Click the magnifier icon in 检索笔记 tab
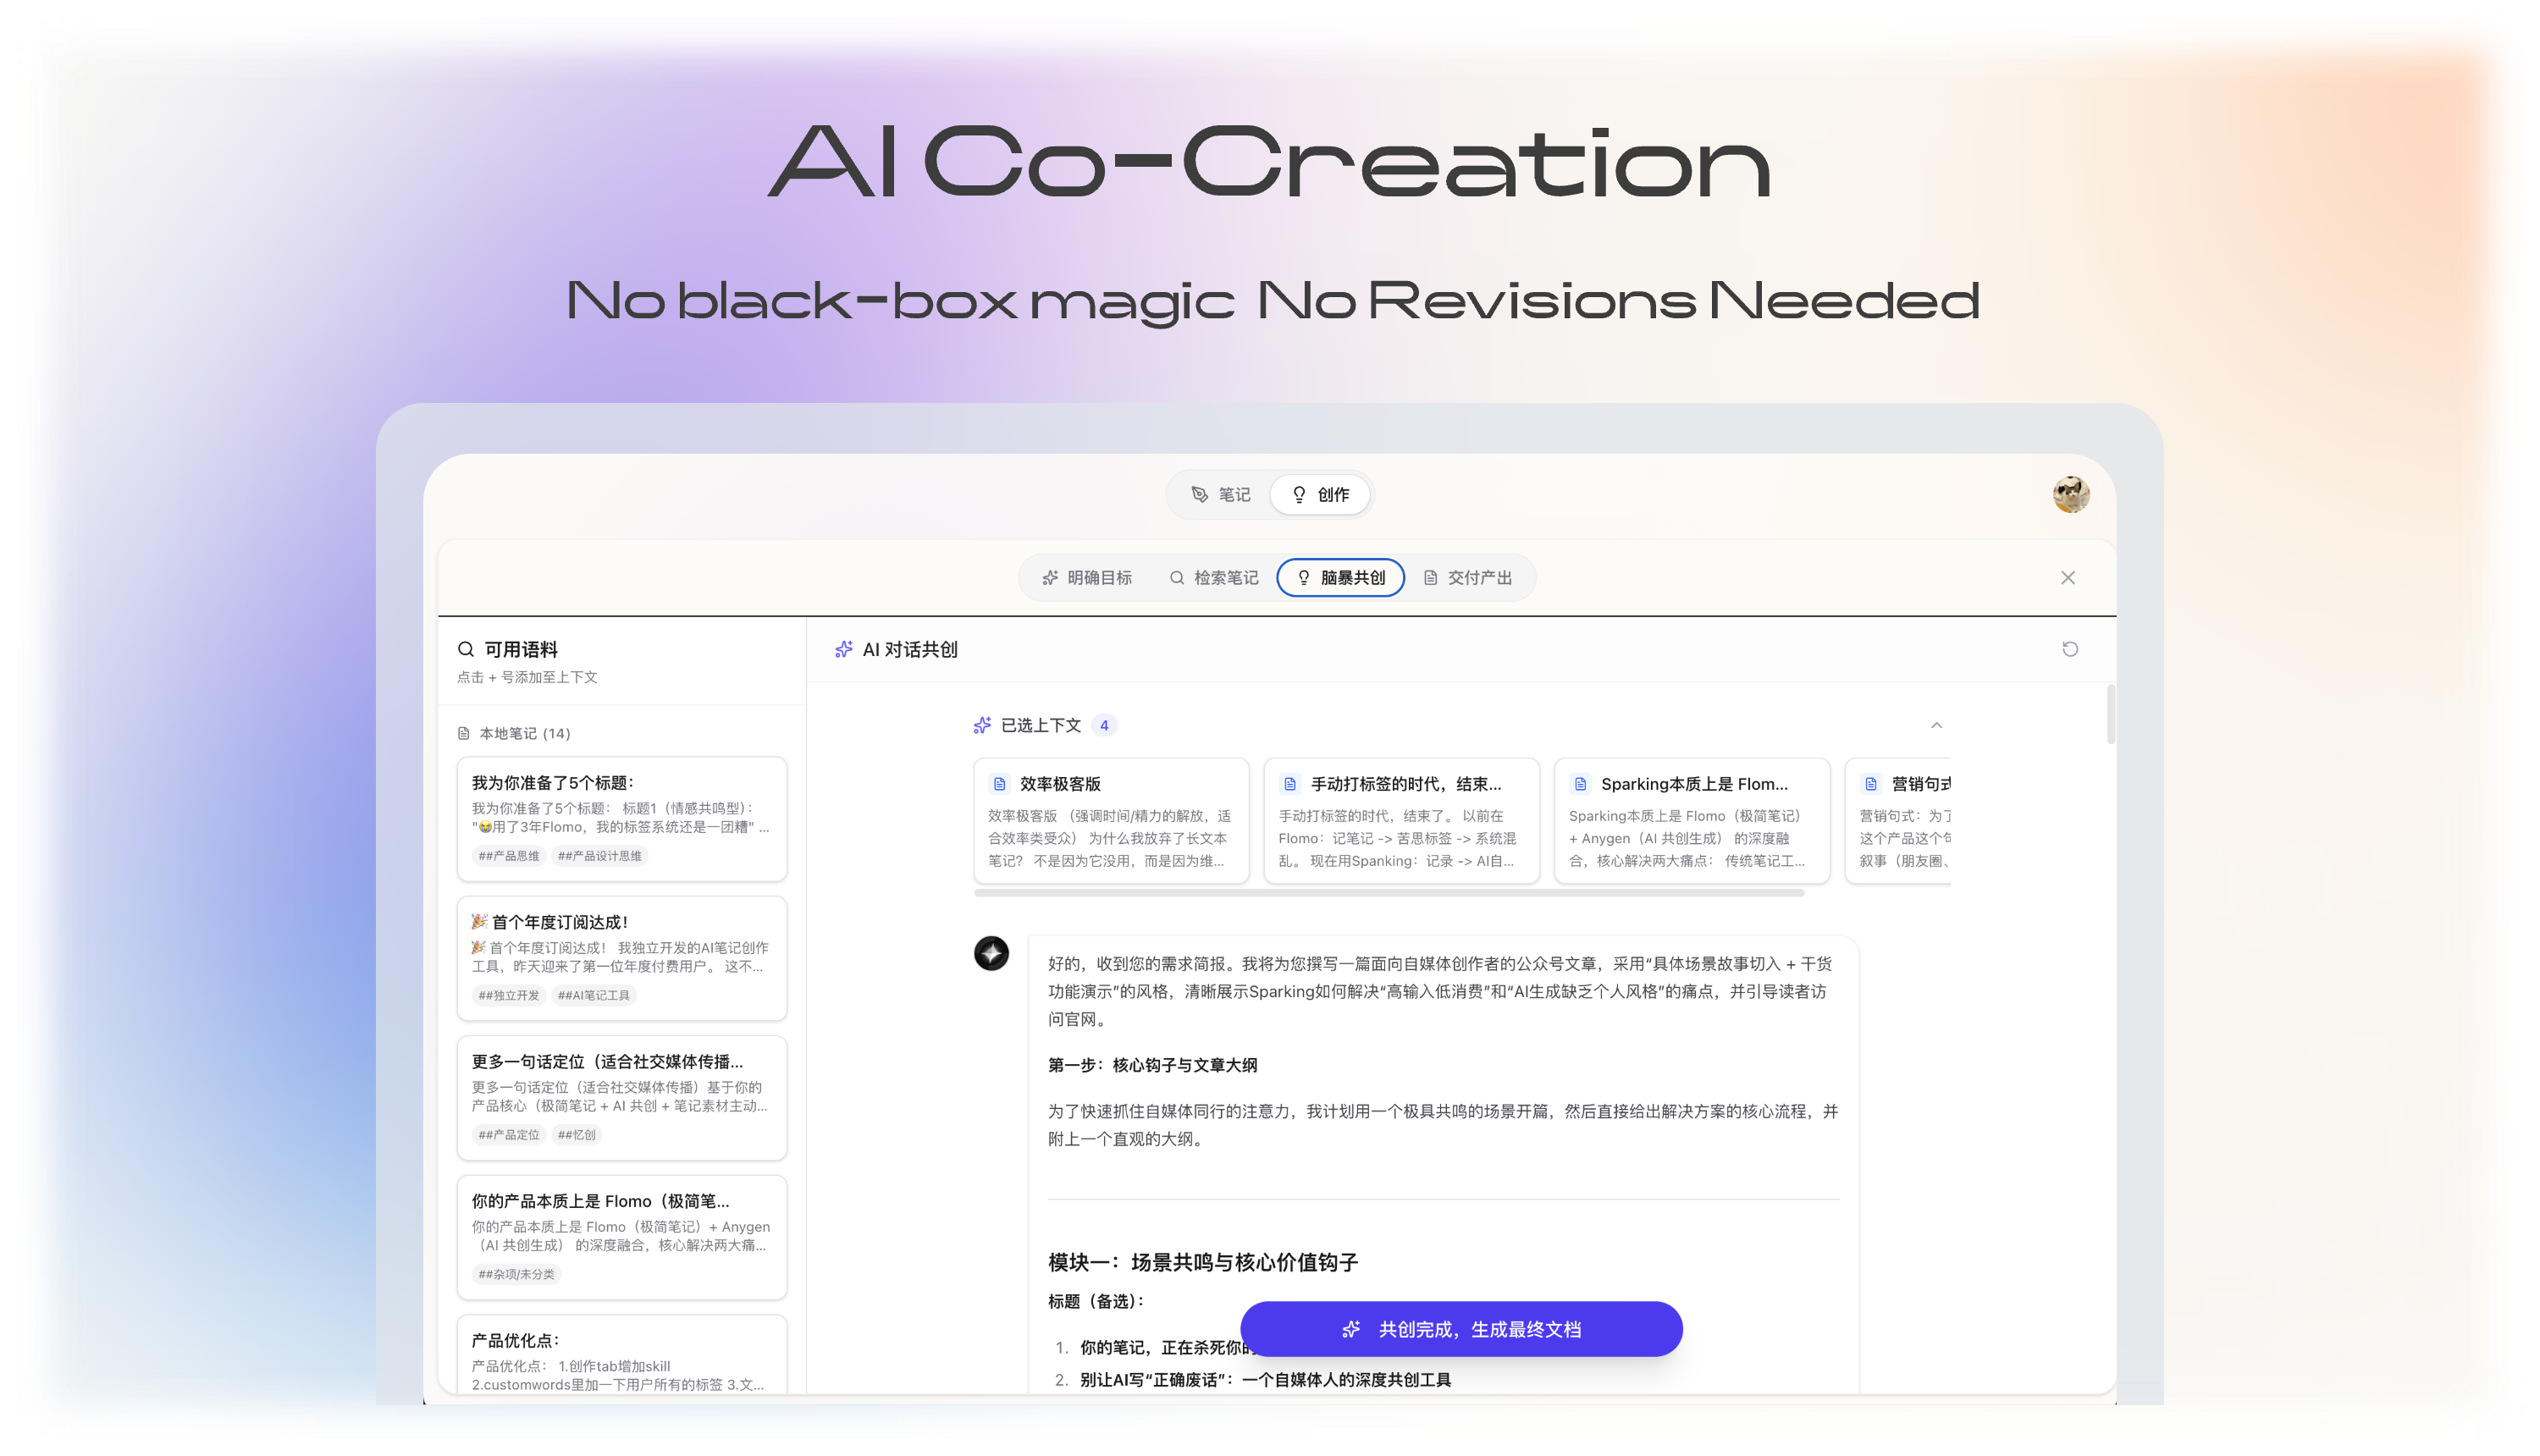Image resolution: width=2540 pixels, height=1456 pixels. point(1177,577)
